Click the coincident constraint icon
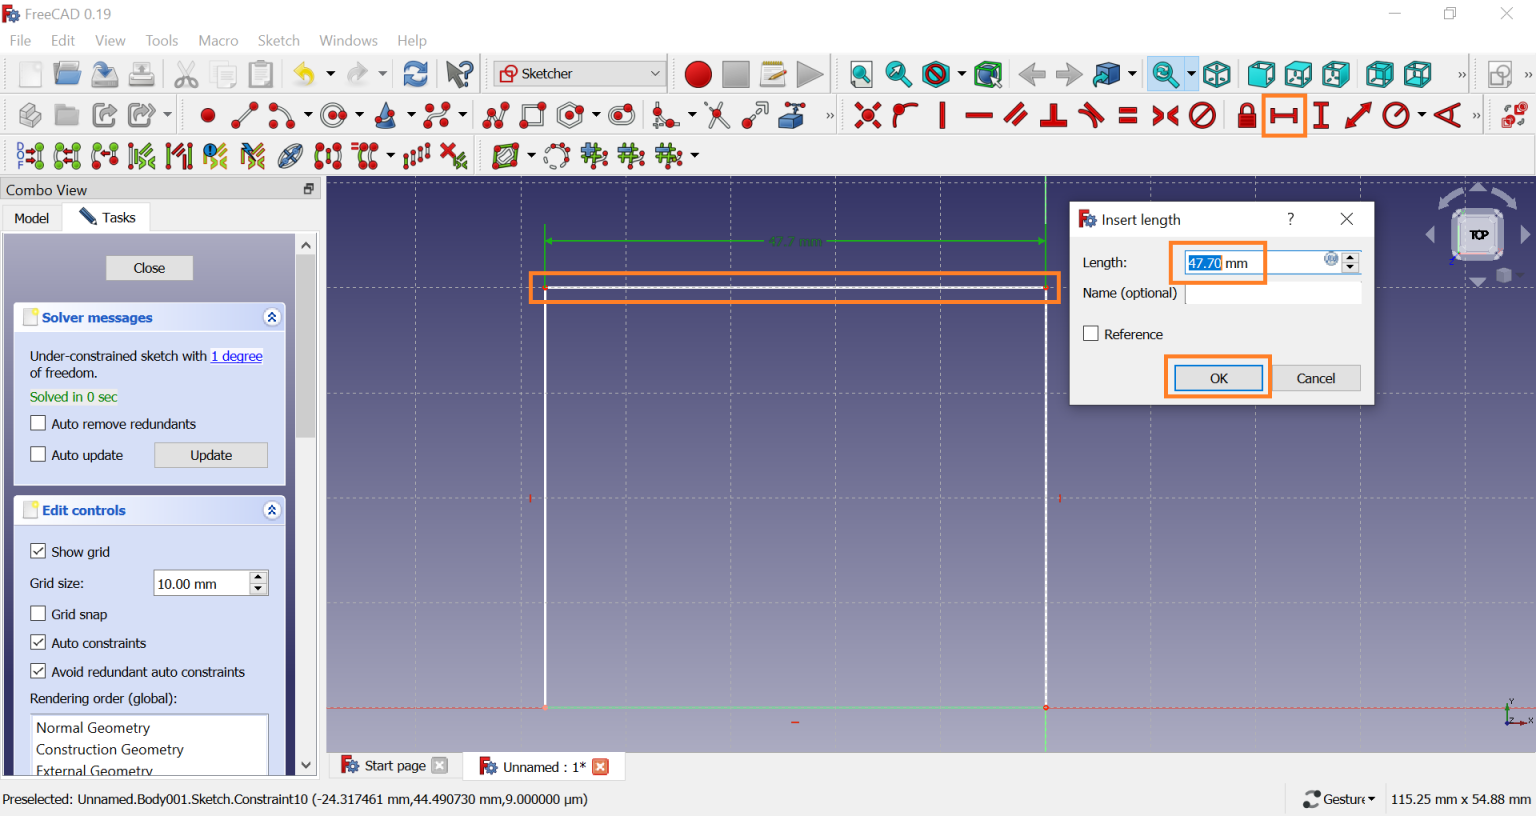1536x816 pixels. coord(868,116)
